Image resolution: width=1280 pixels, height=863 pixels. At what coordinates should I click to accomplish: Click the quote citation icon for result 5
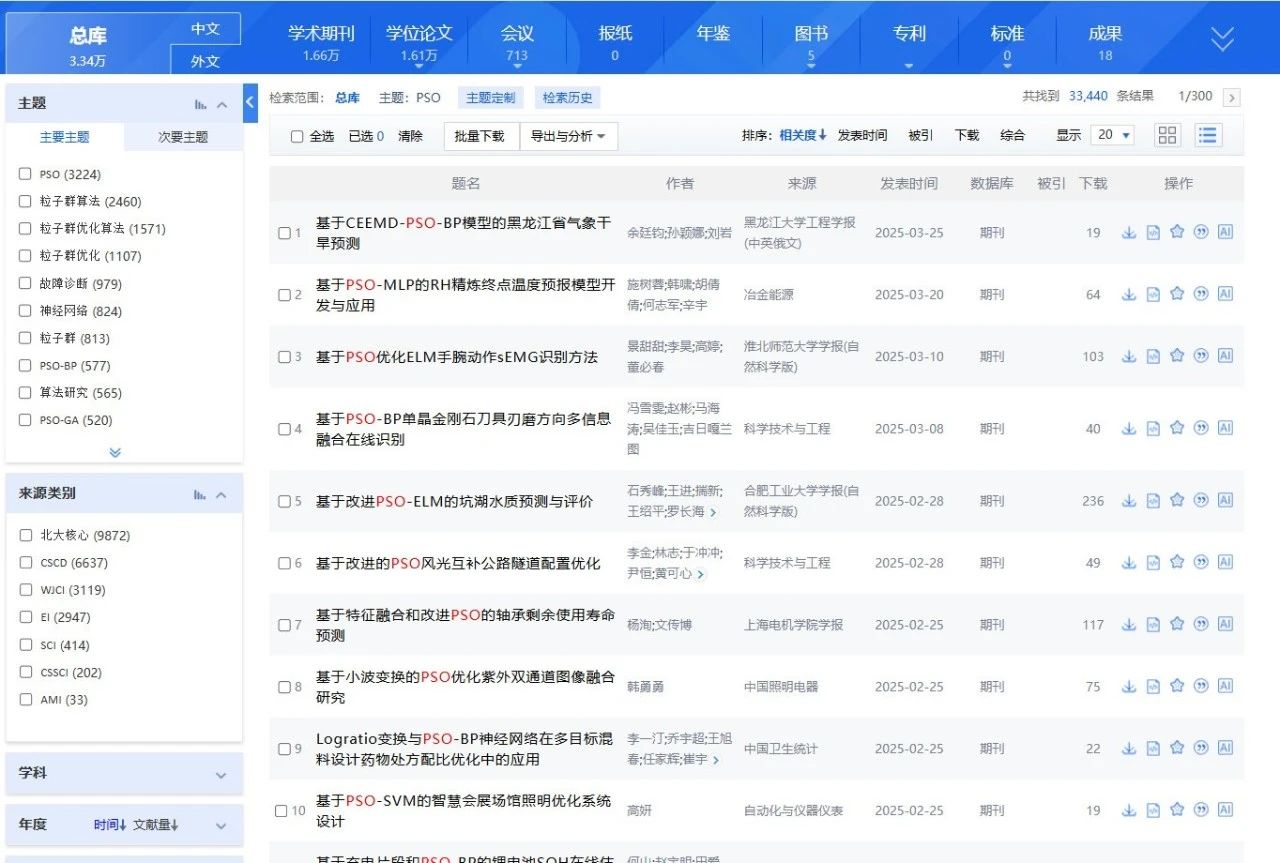pyautogui.click(x=1201, y=500)
